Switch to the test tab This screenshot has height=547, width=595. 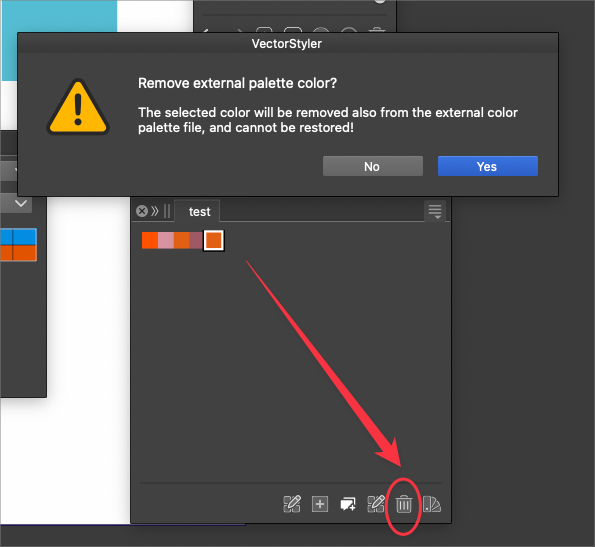199,212
